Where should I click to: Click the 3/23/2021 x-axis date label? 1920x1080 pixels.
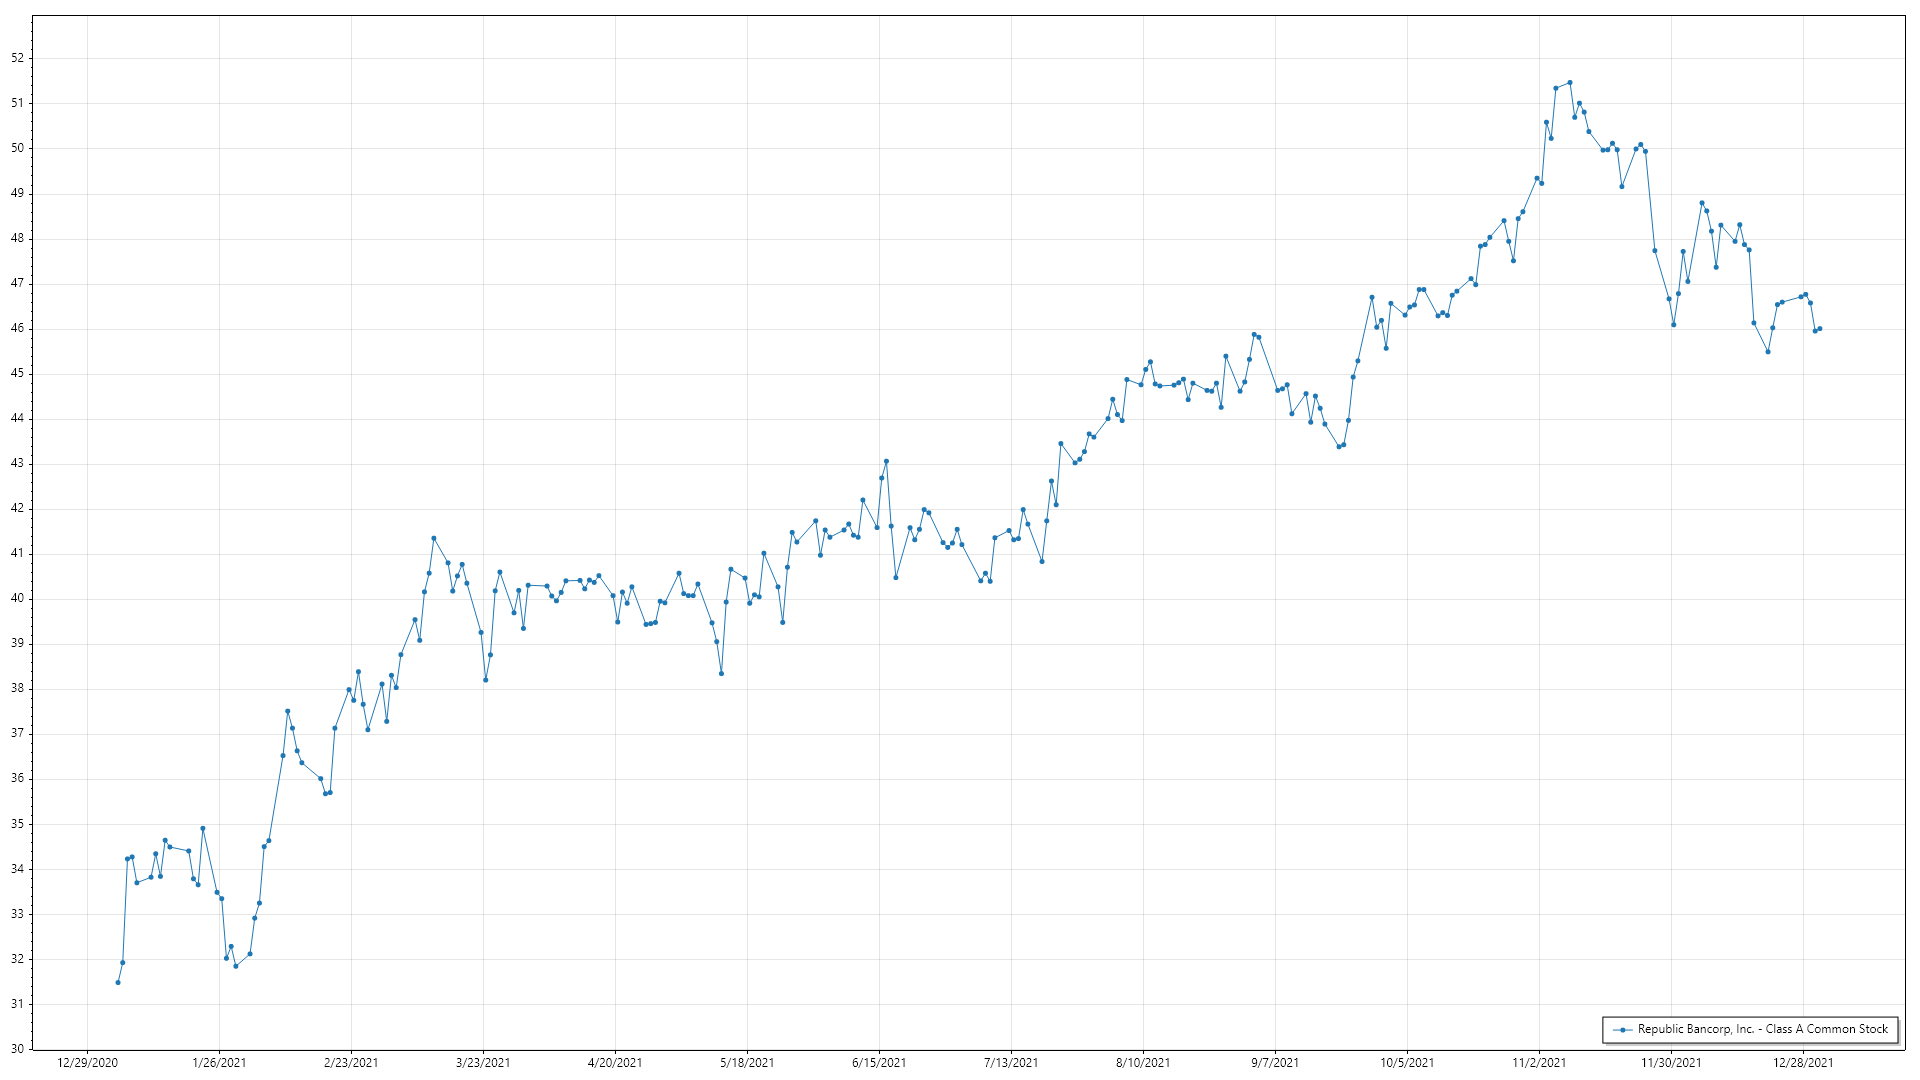tap(483, 1062)
